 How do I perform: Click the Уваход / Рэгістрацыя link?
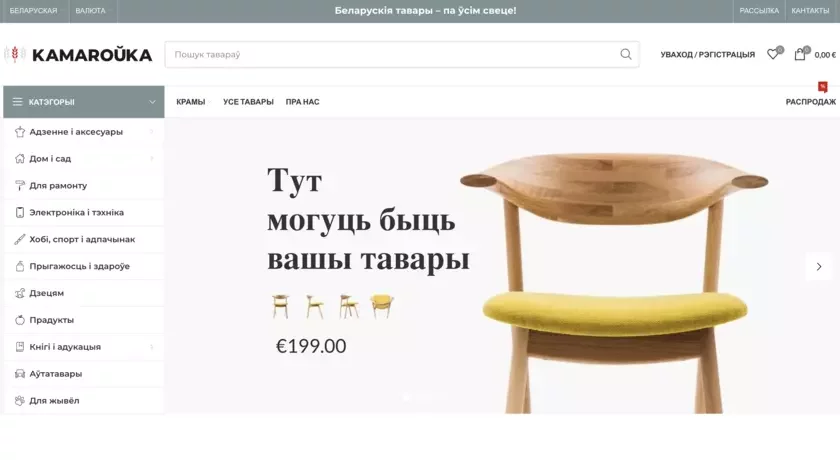click(707, 55)
